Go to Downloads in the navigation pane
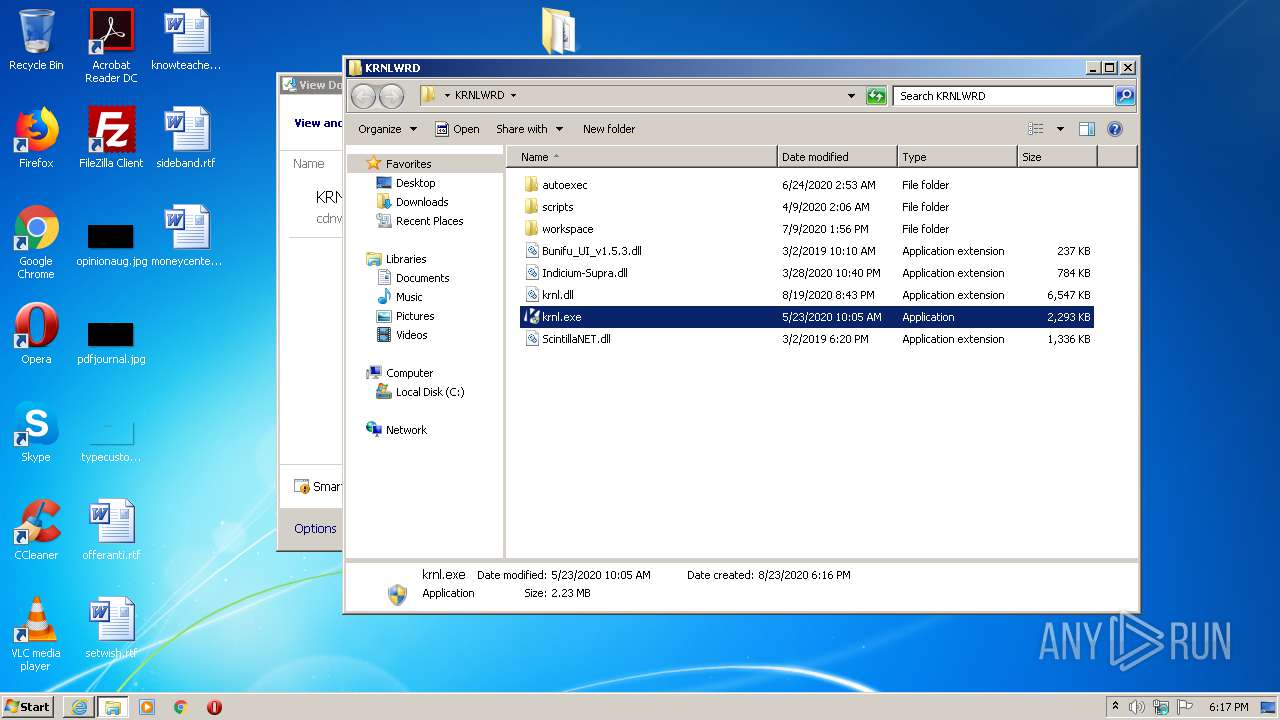Screen dimensions: 1280x720 click(x=421, y=202)
